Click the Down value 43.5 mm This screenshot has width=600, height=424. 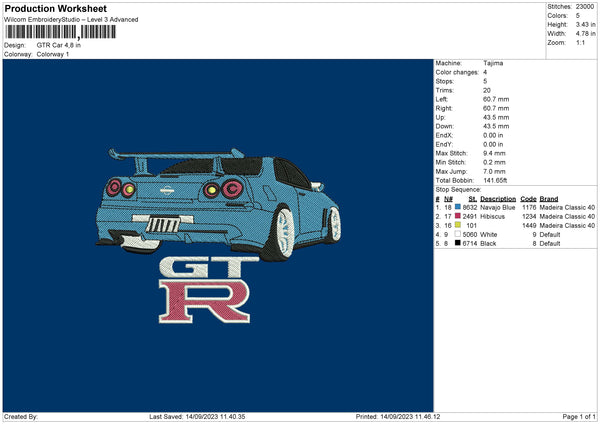(x=496, y=126)
